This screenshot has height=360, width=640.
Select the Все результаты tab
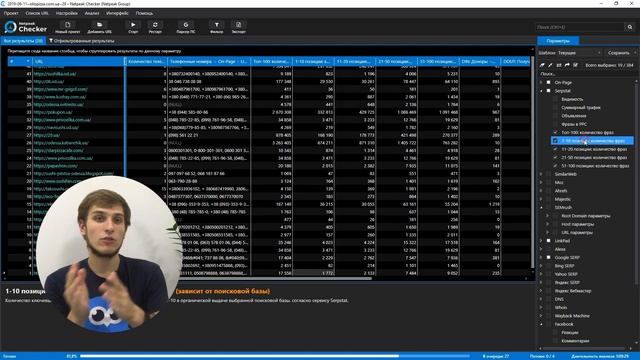point(23,41)
